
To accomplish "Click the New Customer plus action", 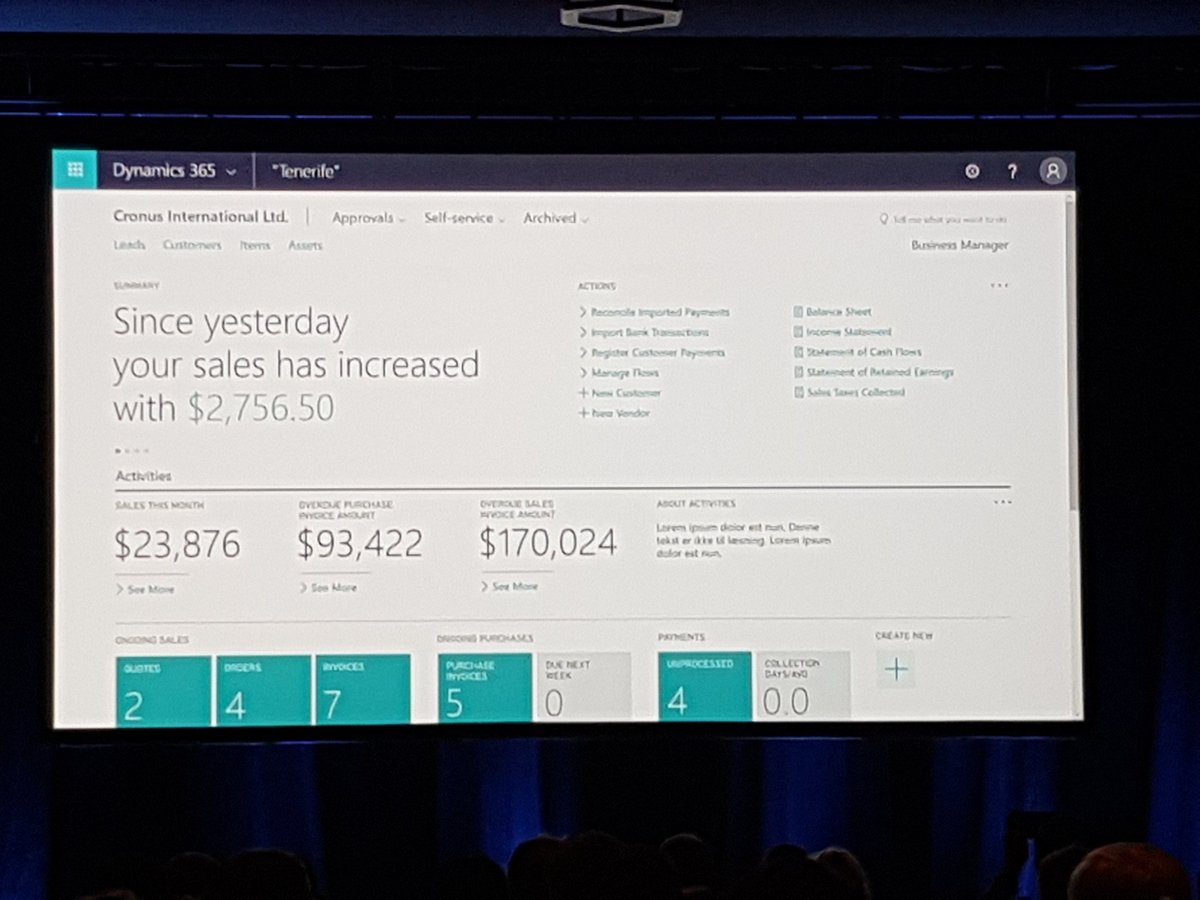I will point(620,393).
